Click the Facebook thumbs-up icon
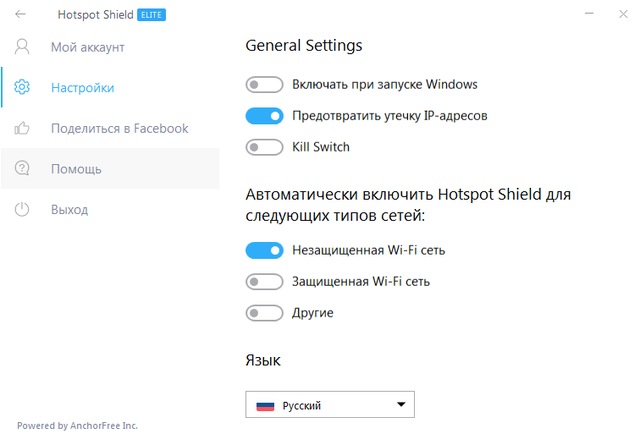640x445 pixels. tap(22, 128)
